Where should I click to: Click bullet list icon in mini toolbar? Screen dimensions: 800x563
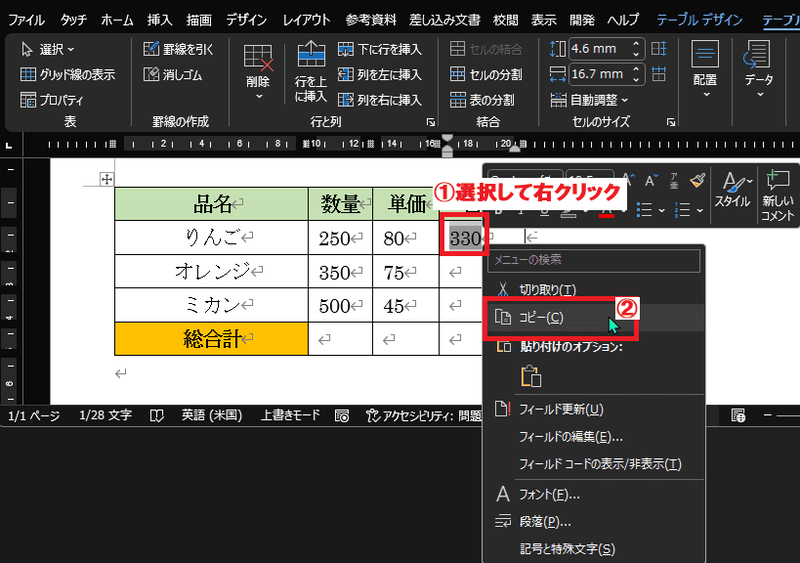[x=645, y=209]
